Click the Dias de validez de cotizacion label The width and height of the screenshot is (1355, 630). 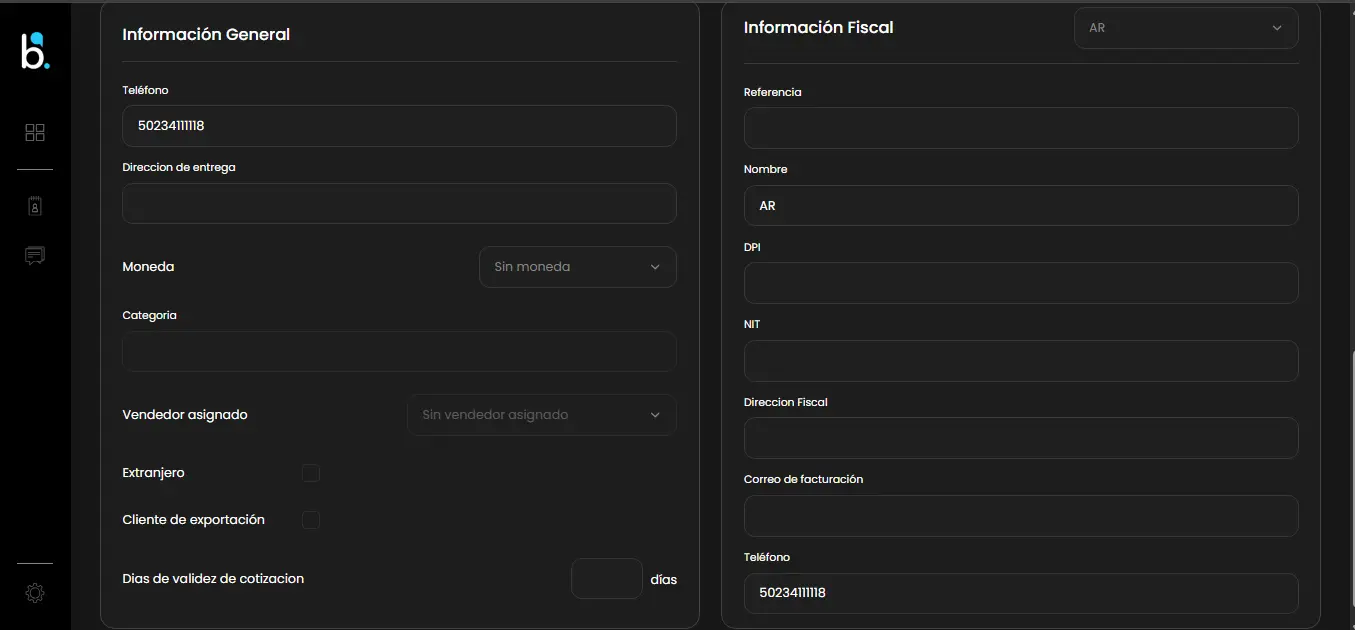[x=213, y=579]
